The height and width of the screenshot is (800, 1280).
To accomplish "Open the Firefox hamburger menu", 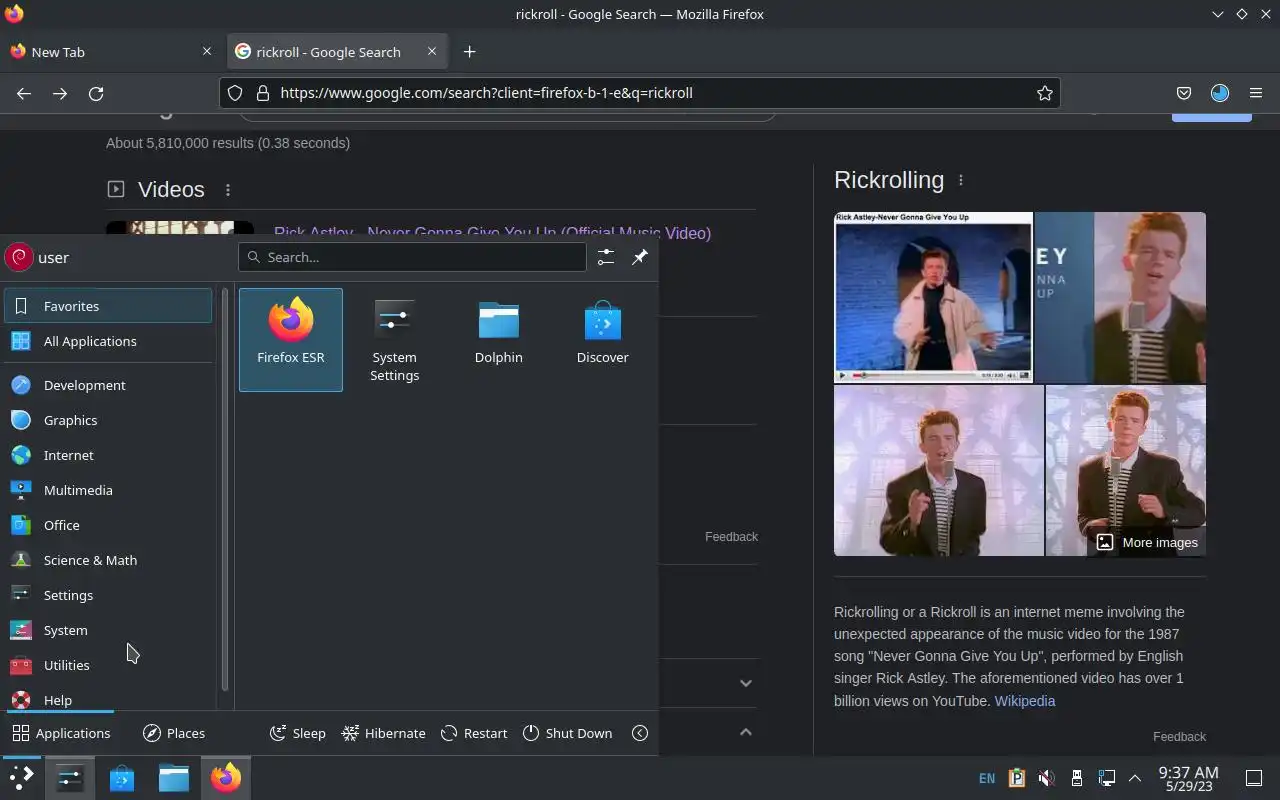I will pos(1256,93).
